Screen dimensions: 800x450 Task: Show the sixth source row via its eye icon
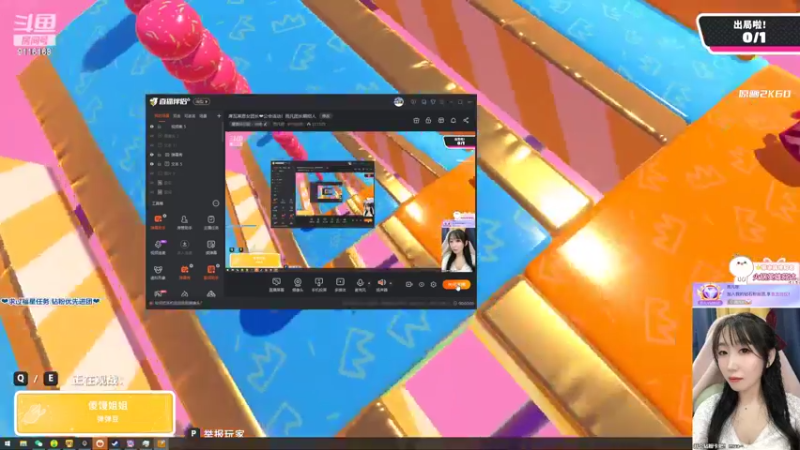pyautogui.click(x=152, y=173)
